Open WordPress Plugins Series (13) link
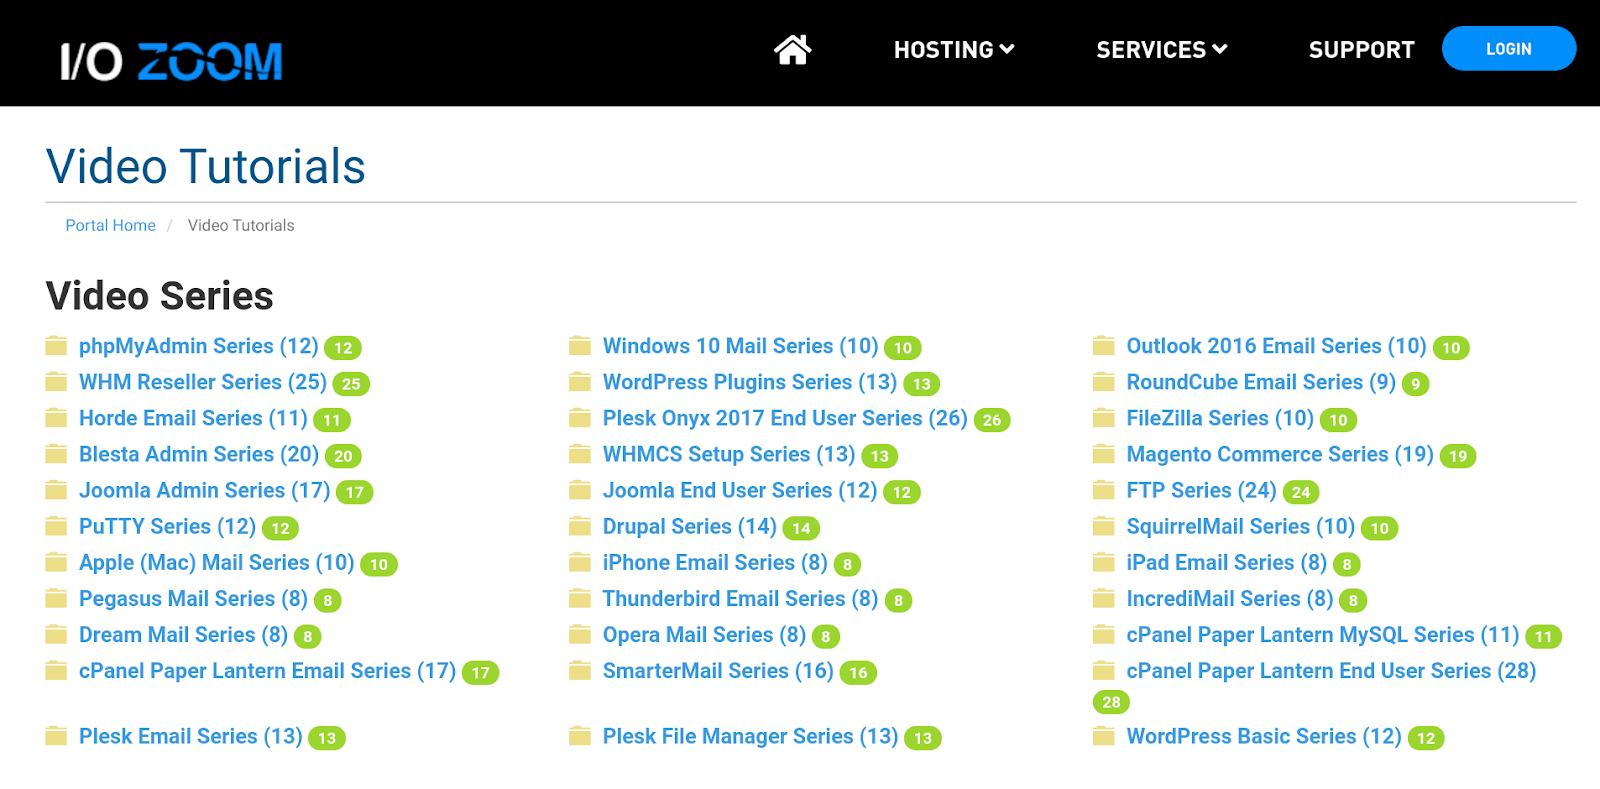 coord(750,382)
